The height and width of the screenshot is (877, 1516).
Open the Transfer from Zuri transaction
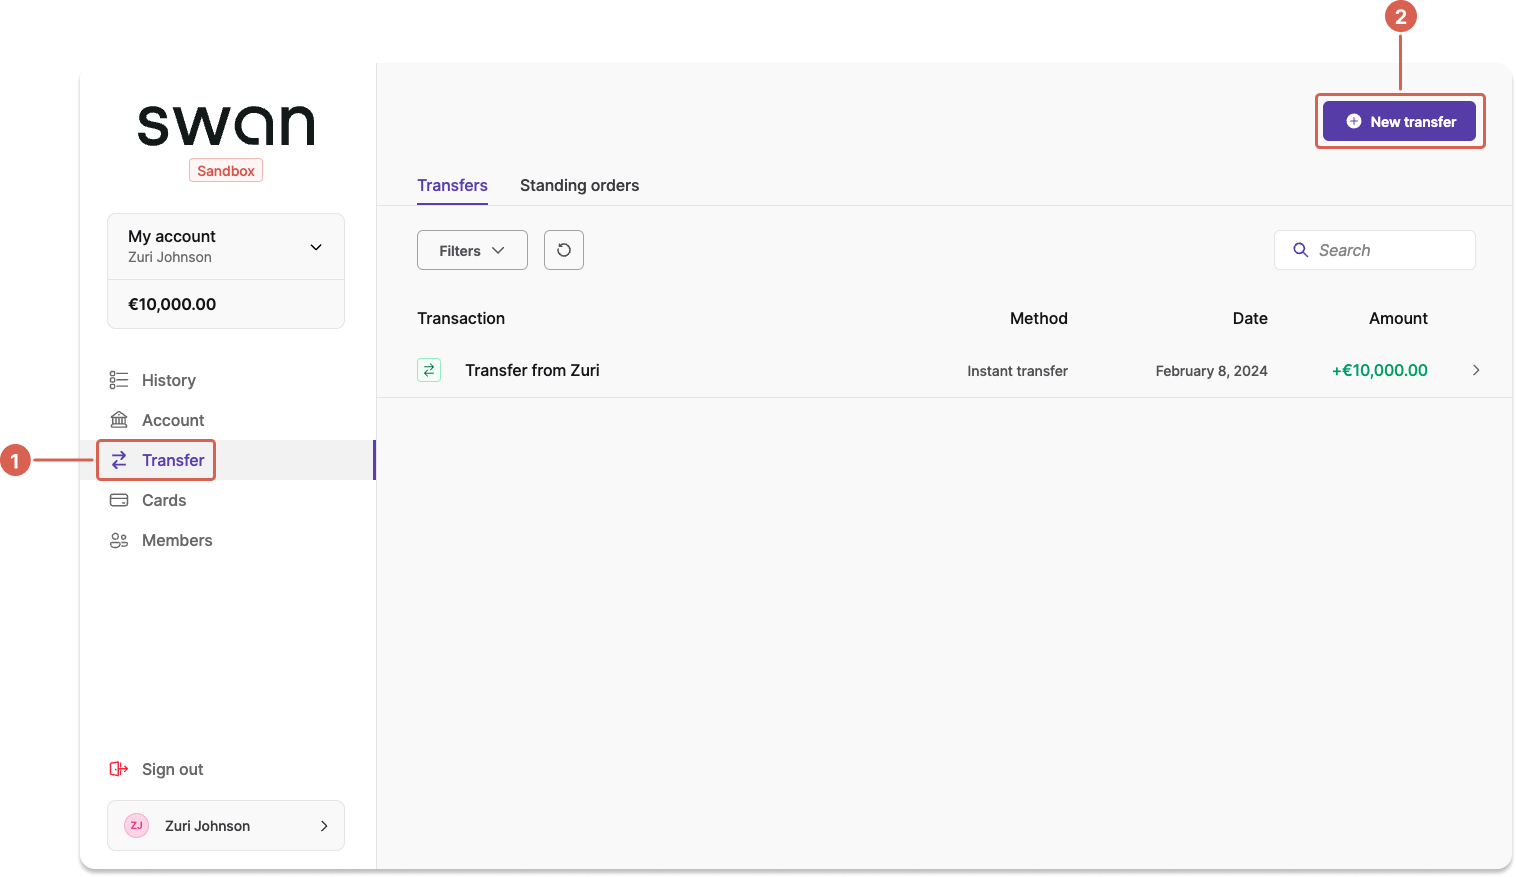pyautogui.click(x=532, y=370)
